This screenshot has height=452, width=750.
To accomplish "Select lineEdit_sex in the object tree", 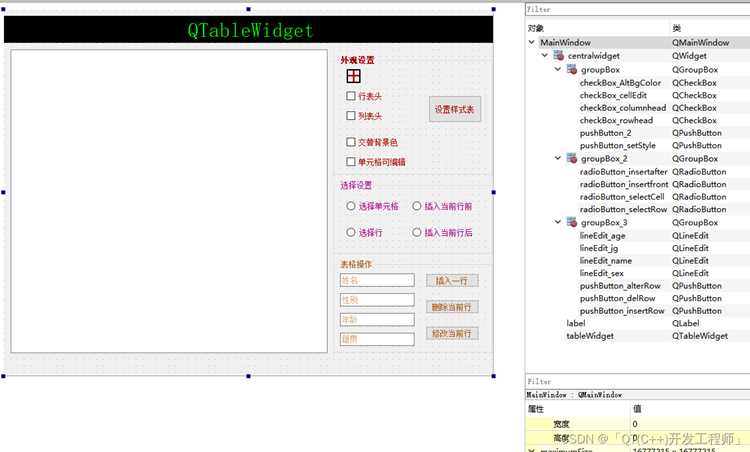I will (602, 273).
